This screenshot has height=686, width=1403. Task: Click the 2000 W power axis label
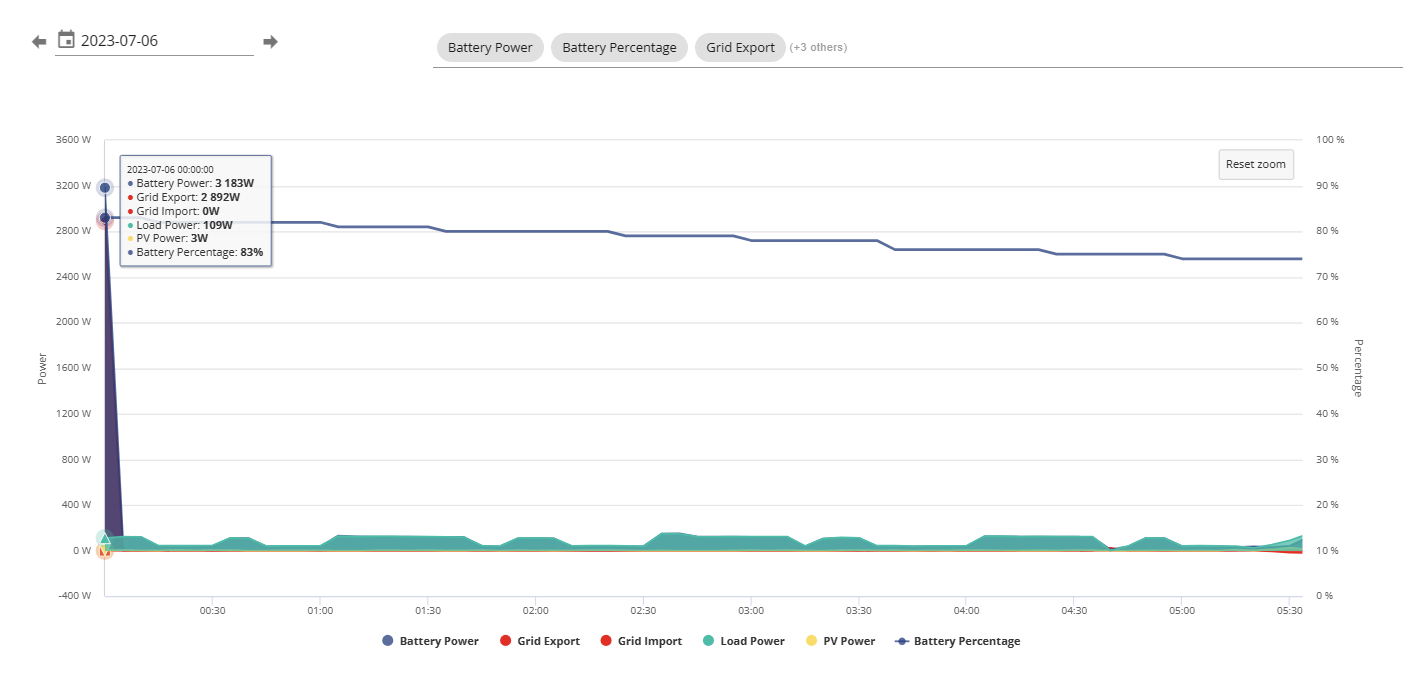(73, 322)
